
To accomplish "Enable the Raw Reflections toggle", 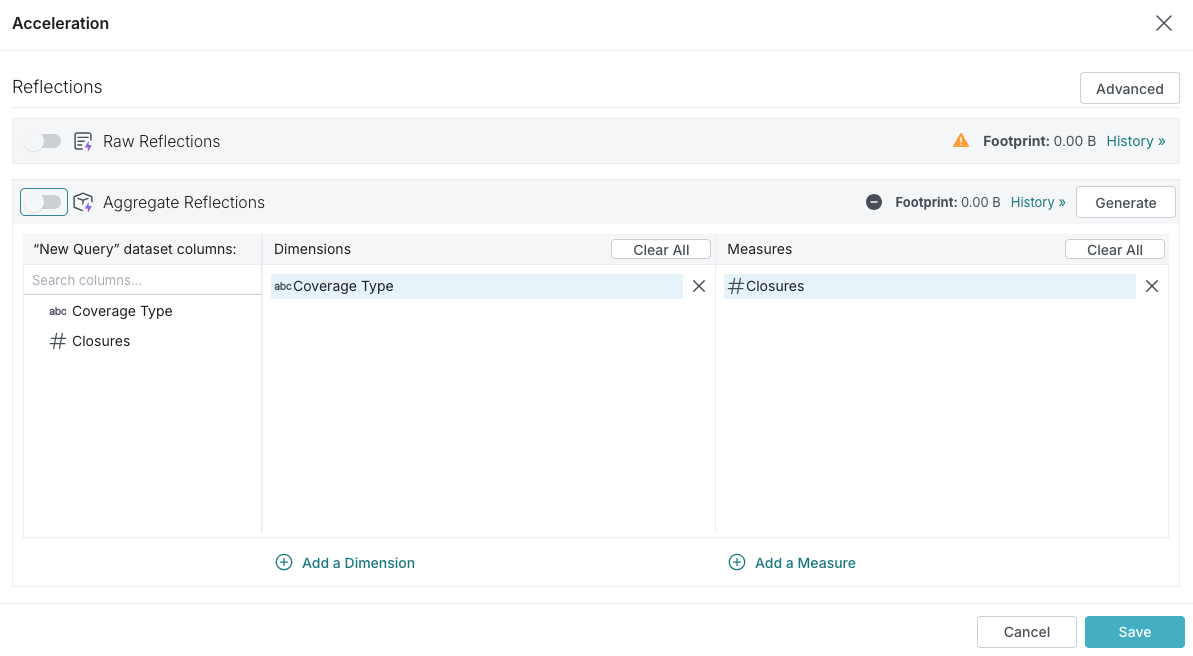I will tap(43, 142).
